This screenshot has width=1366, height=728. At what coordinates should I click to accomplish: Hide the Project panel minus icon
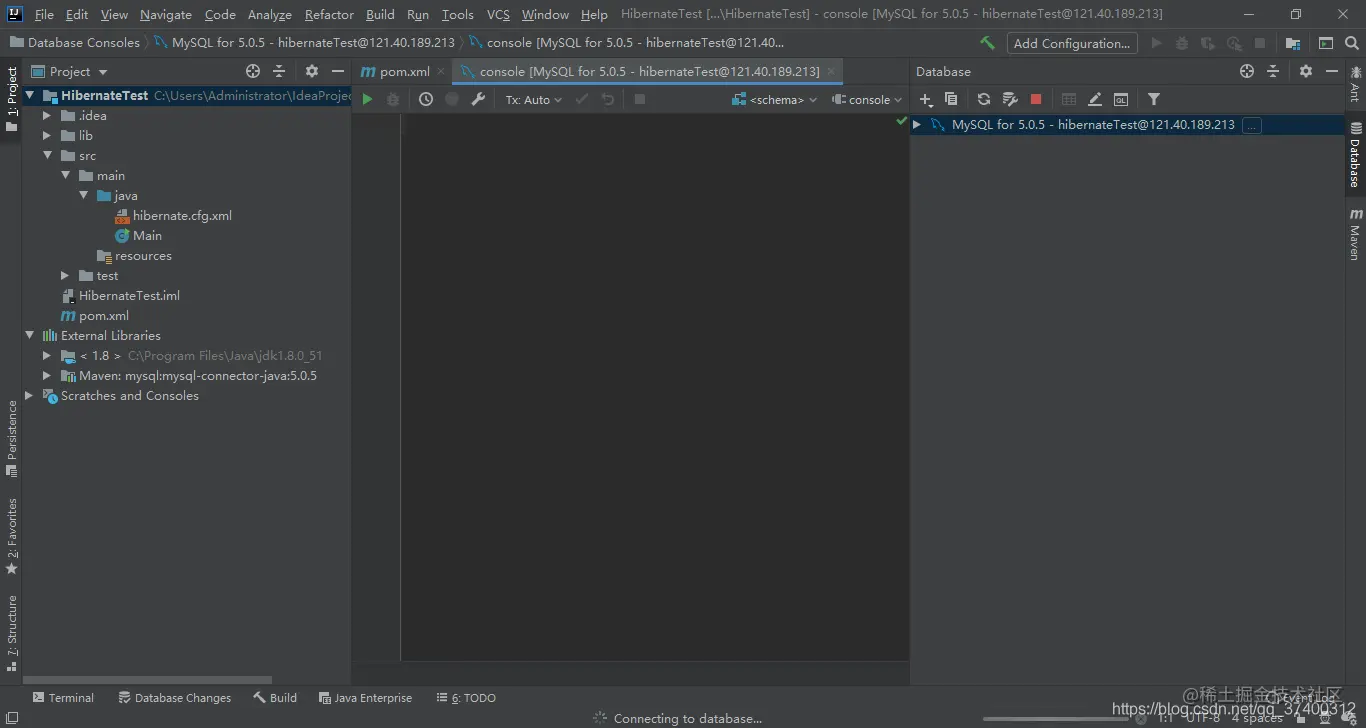tap(338, 71)
